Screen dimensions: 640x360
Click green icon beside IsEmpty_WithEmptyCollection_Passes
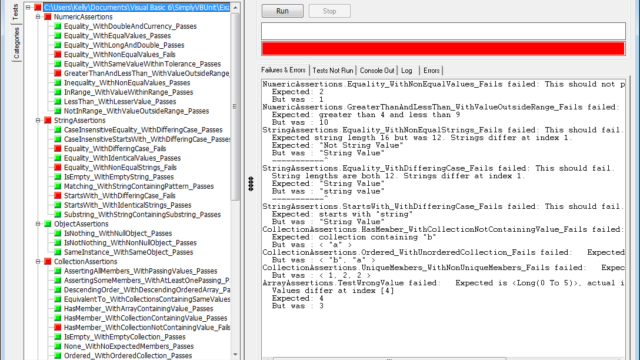(x=58, y=337)
